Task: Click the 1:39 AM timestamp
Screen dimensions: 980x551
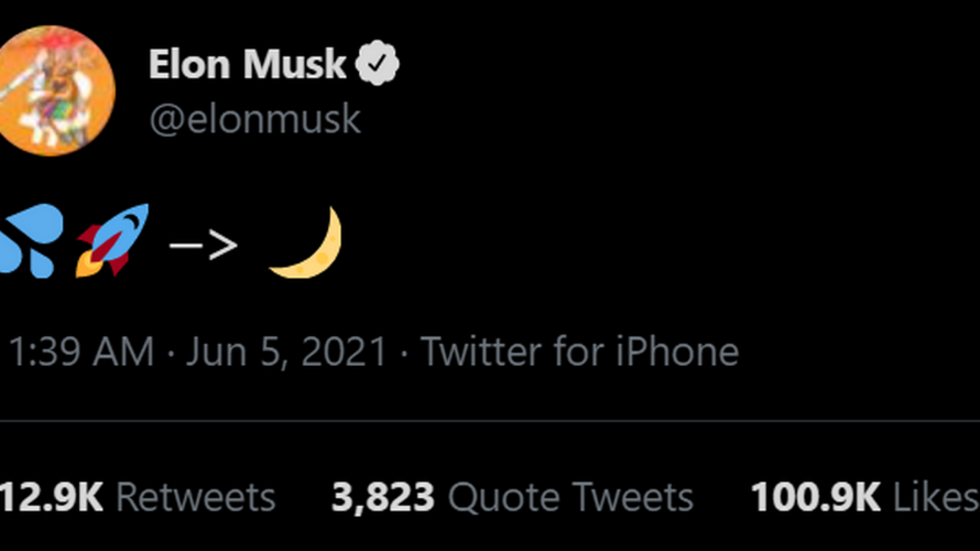Action: click(81, 352)
